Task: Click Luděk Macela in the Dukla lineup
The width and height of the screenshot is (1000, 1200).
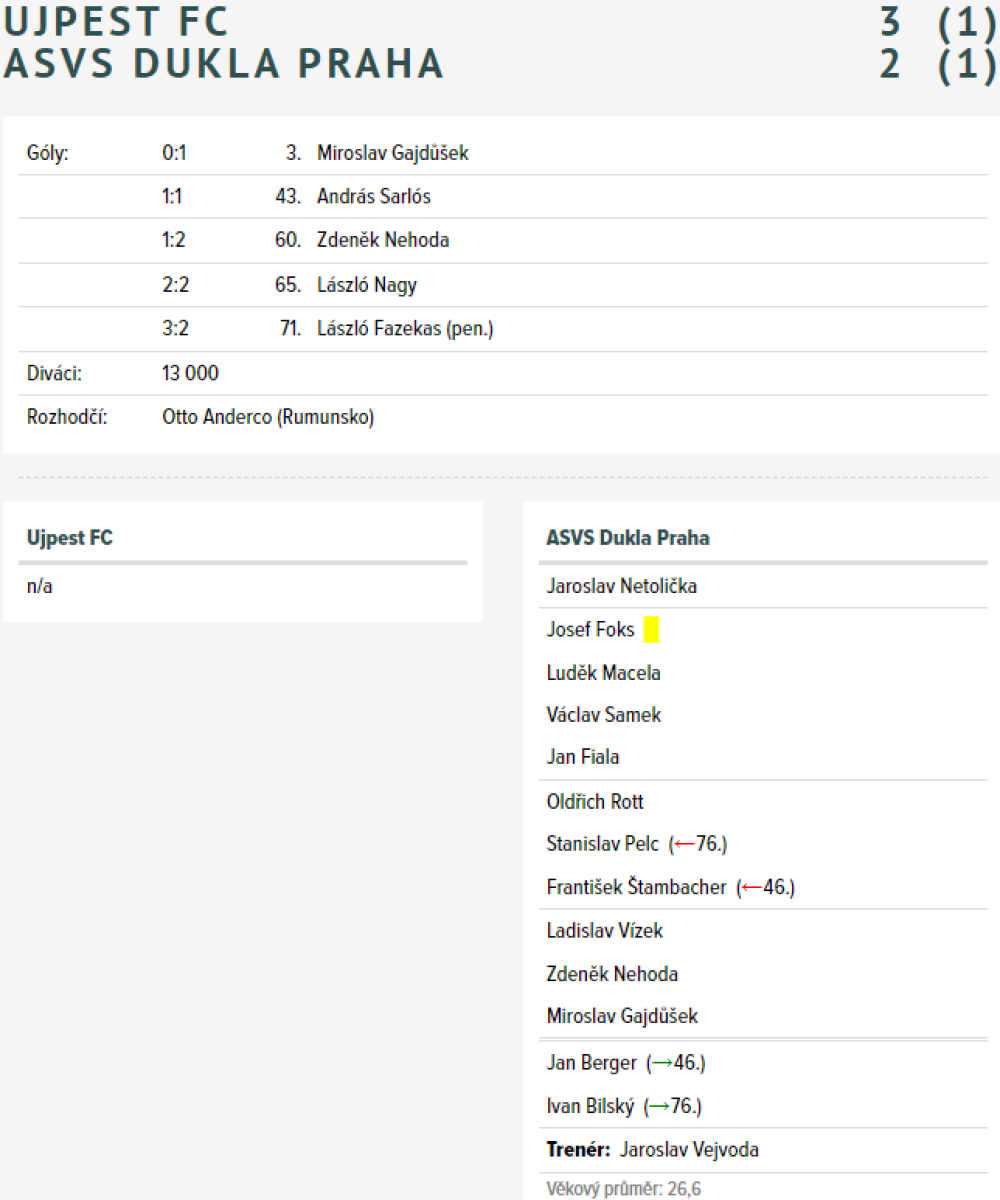Action: (x=603, y=673)
